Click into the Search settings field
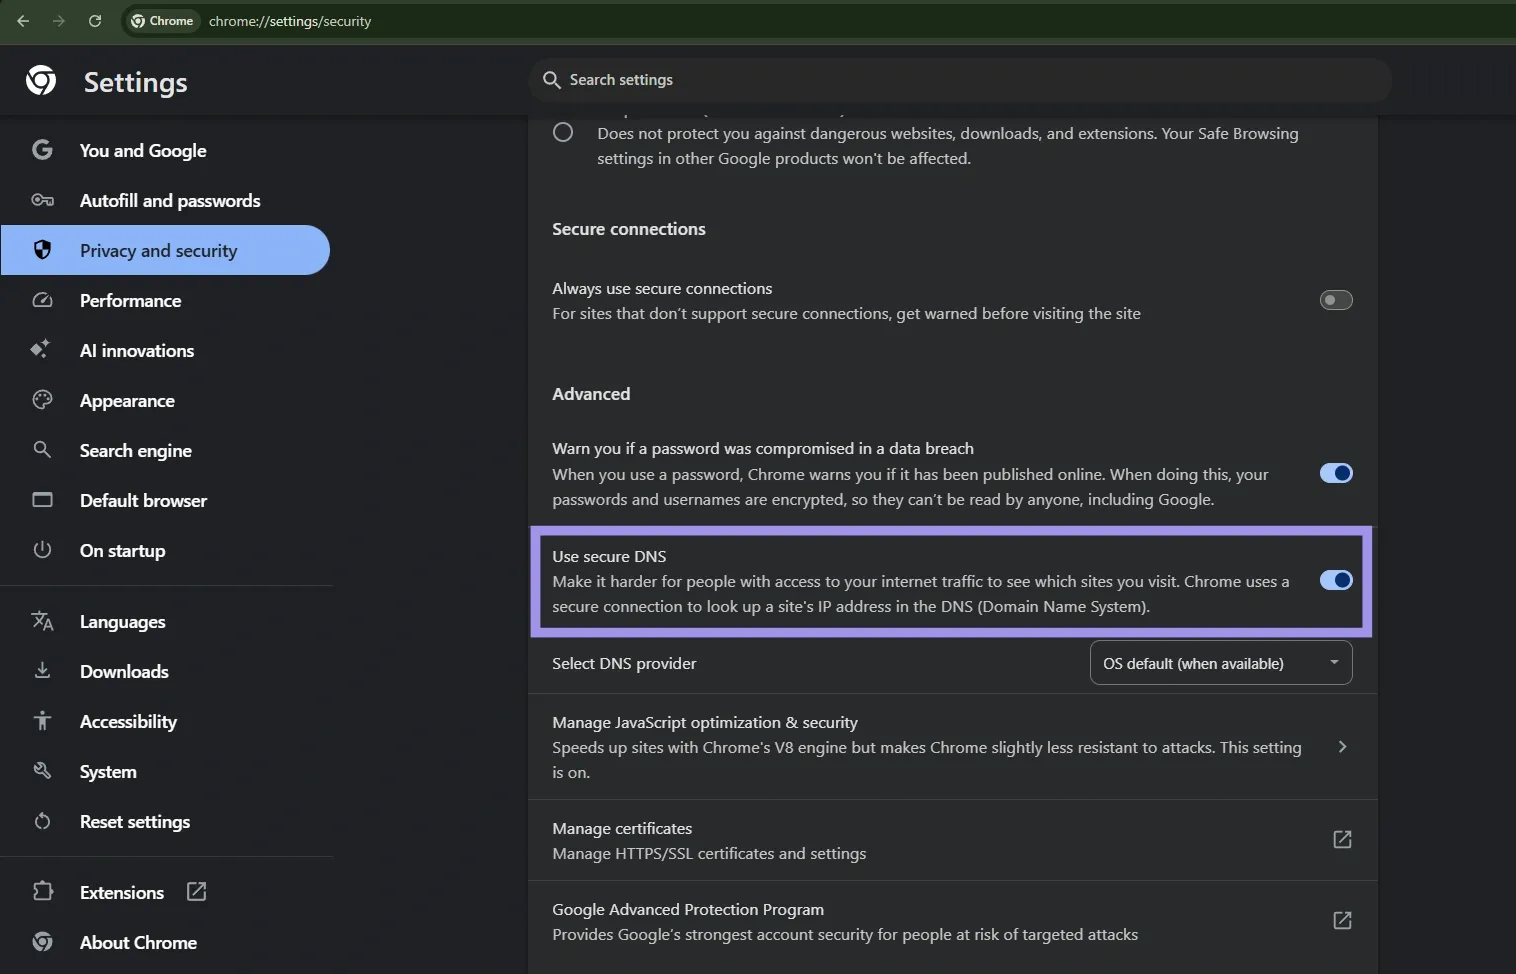 (960, 80)
